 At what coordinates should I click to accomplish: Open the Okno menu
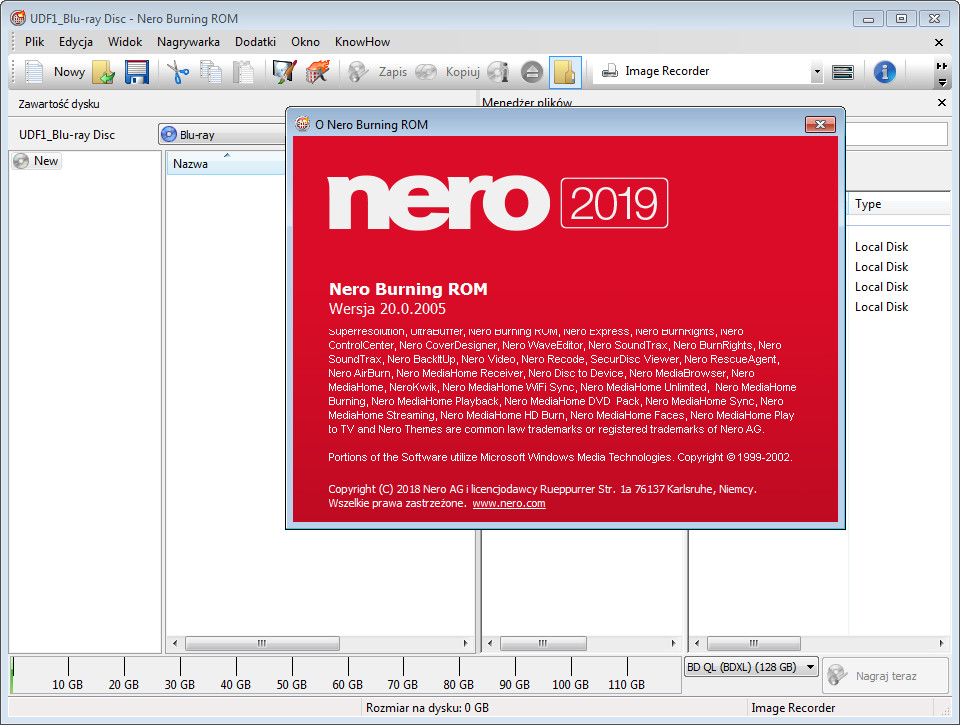[306, 42]
